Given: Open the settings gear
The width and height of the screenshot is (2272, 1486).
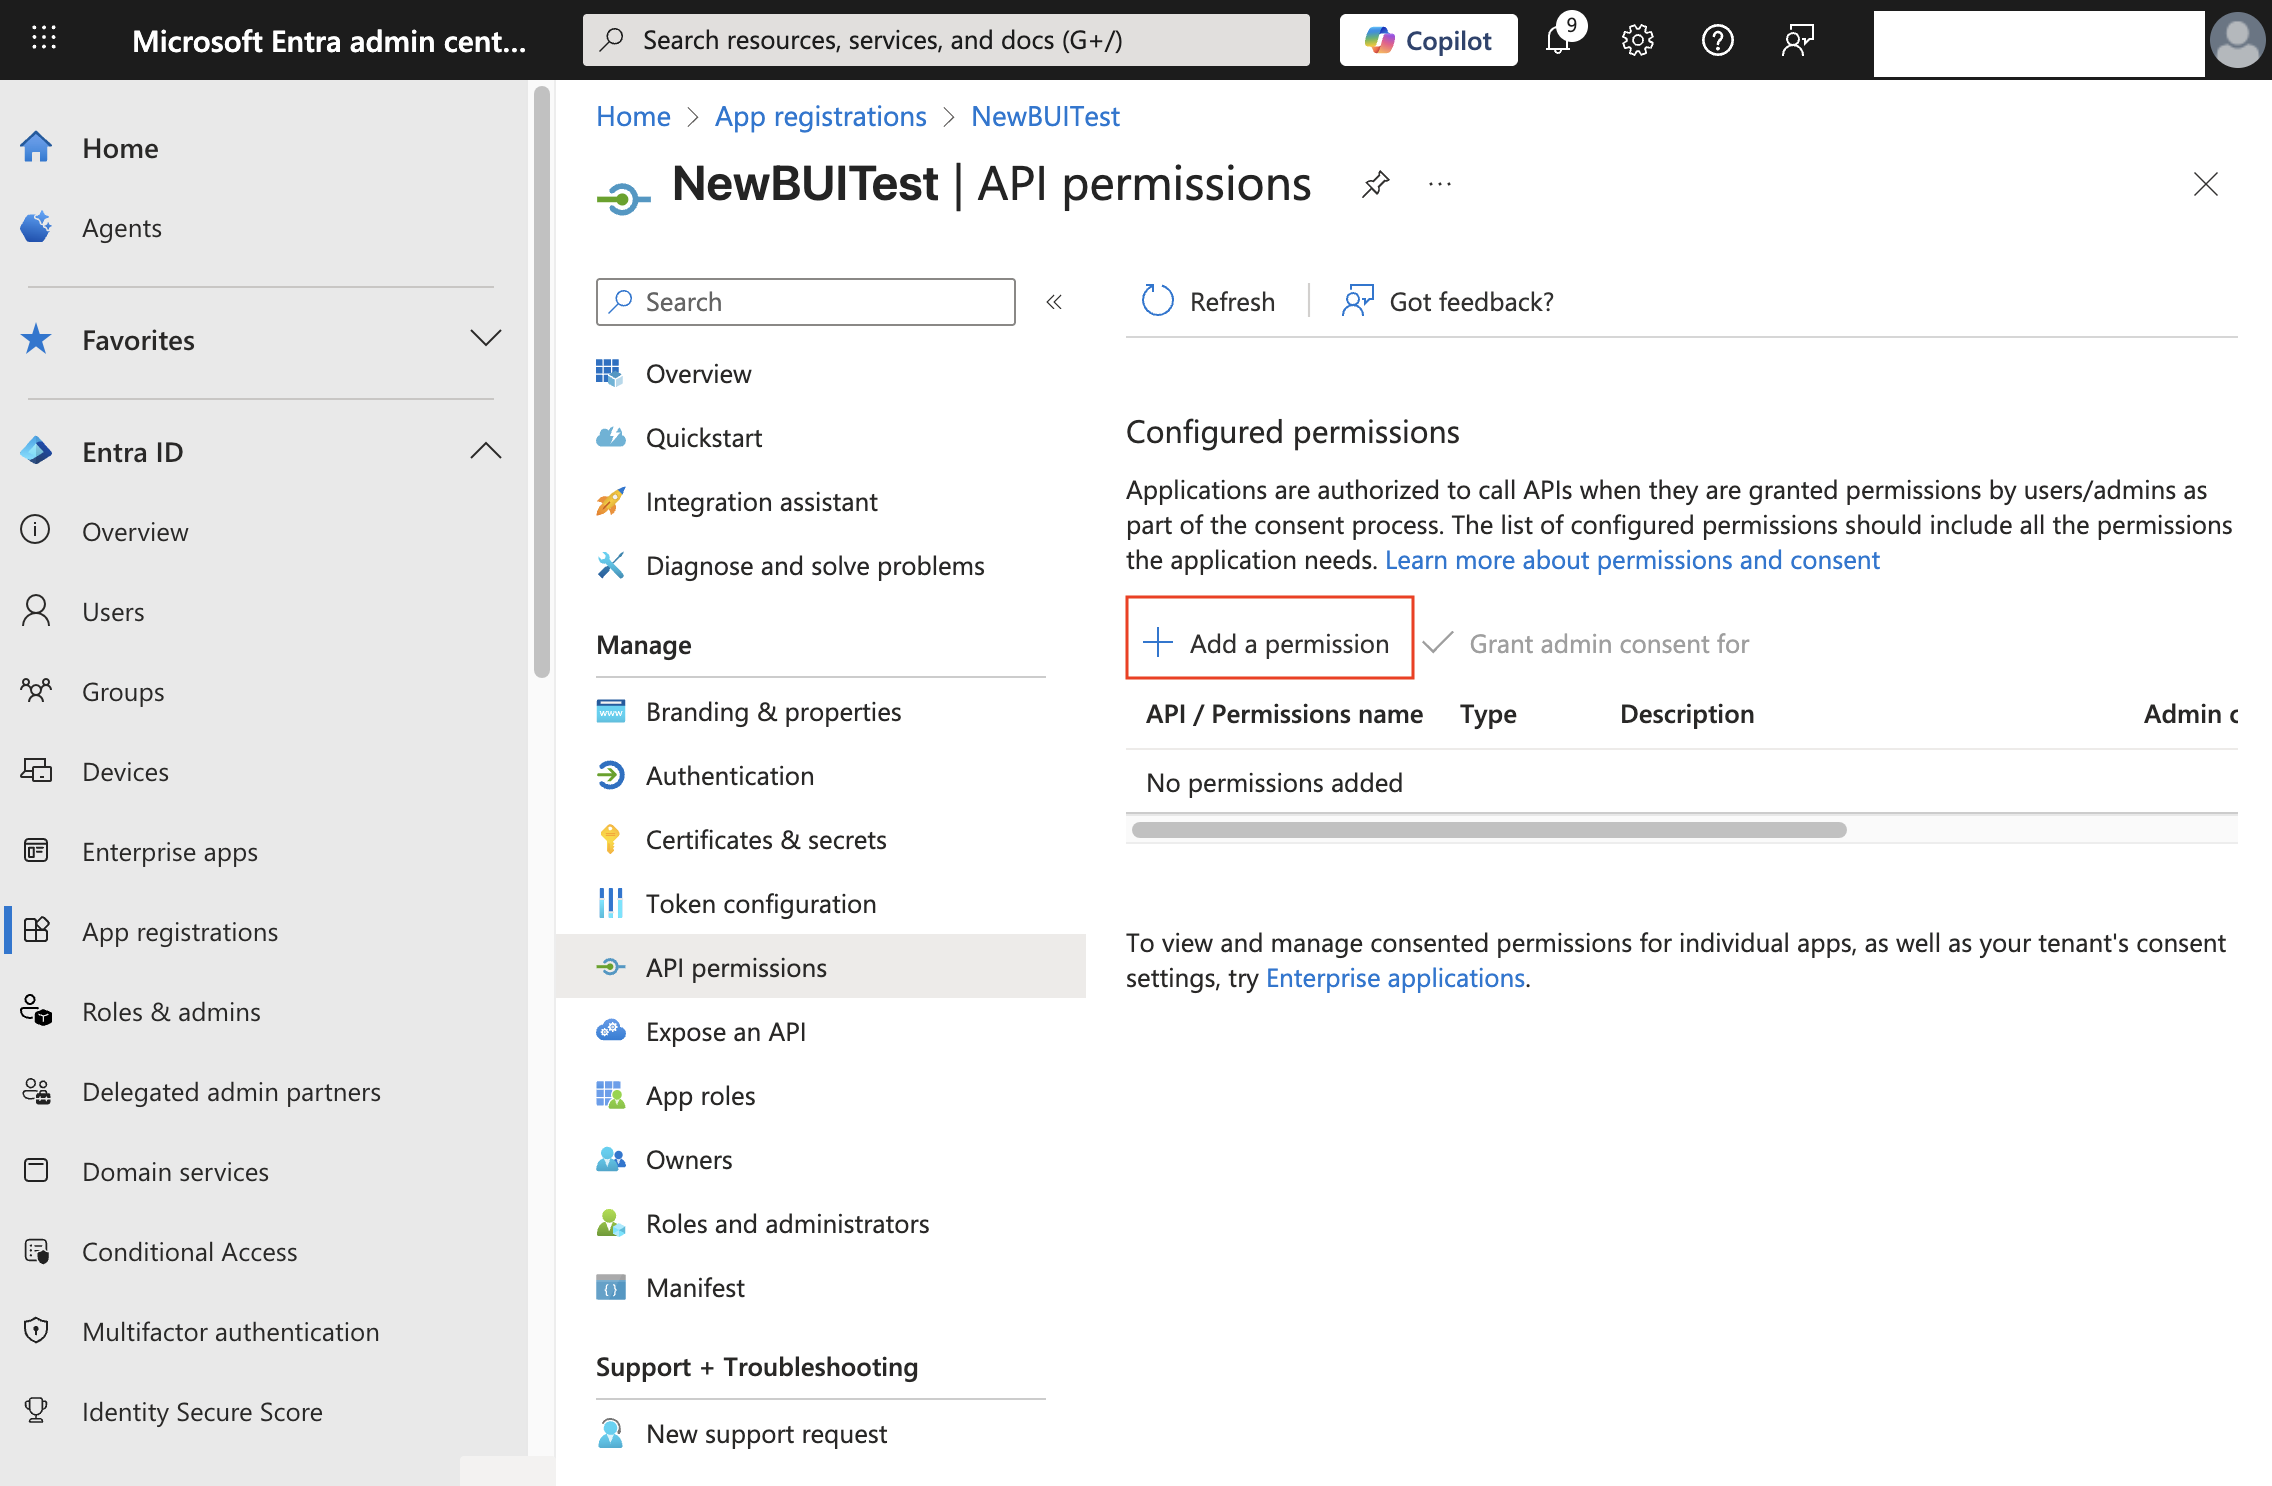Looking at the screenshot, I should (1637, 40).
